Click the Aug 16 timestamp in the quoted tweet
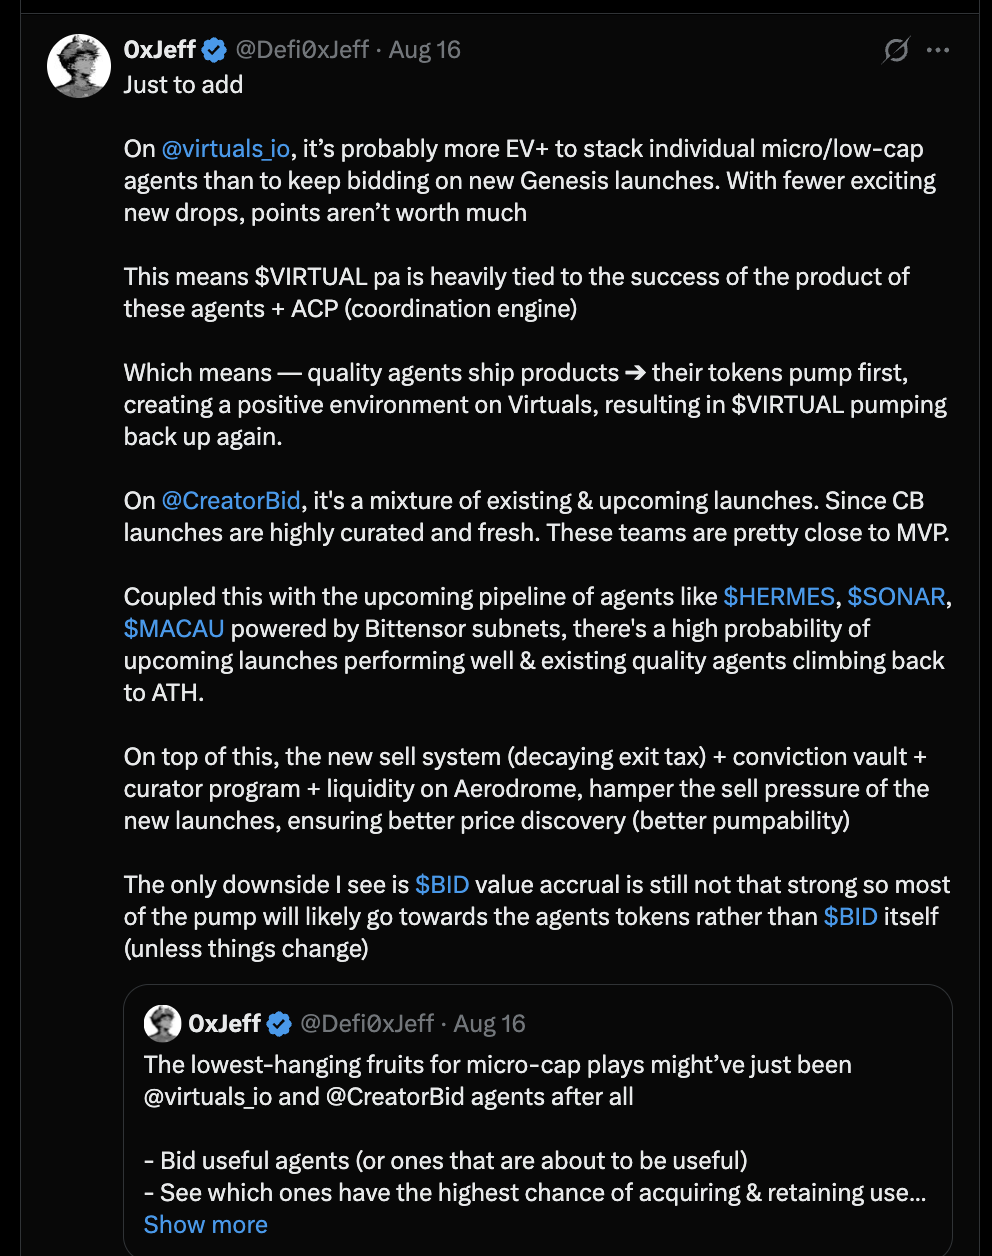 tap(490, 1023)
